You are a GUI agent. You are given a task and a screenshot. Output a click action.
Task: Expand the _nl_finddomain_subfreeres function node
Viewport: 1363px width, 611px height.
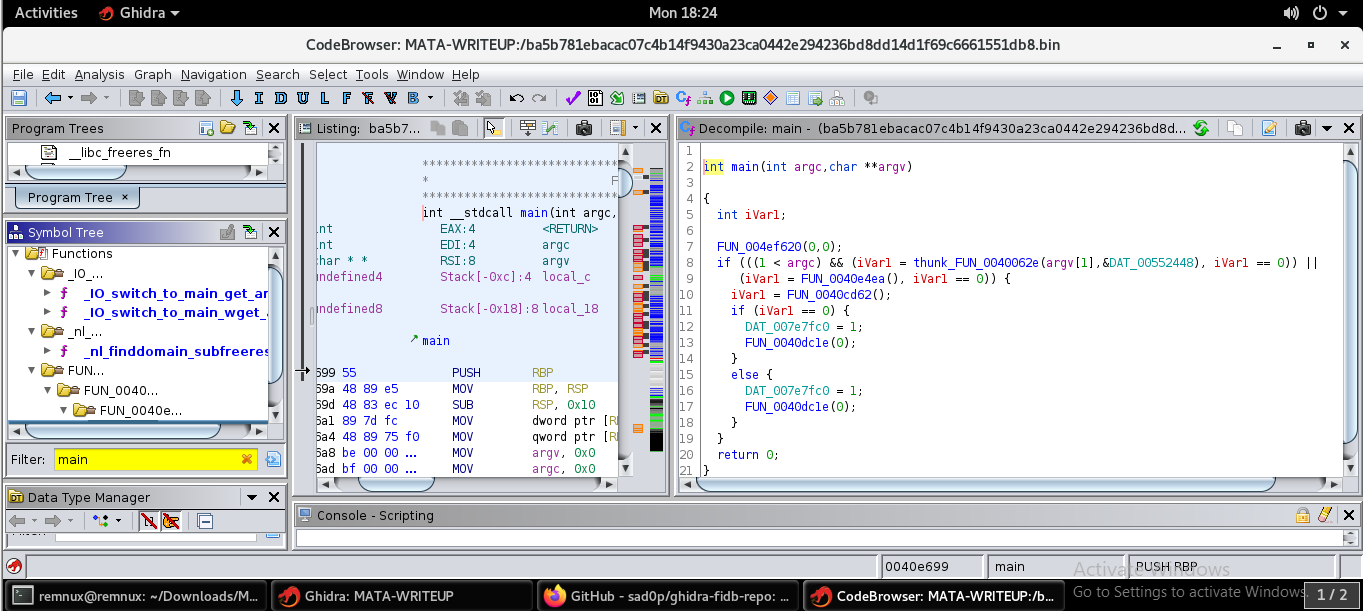tap(47, 351)
